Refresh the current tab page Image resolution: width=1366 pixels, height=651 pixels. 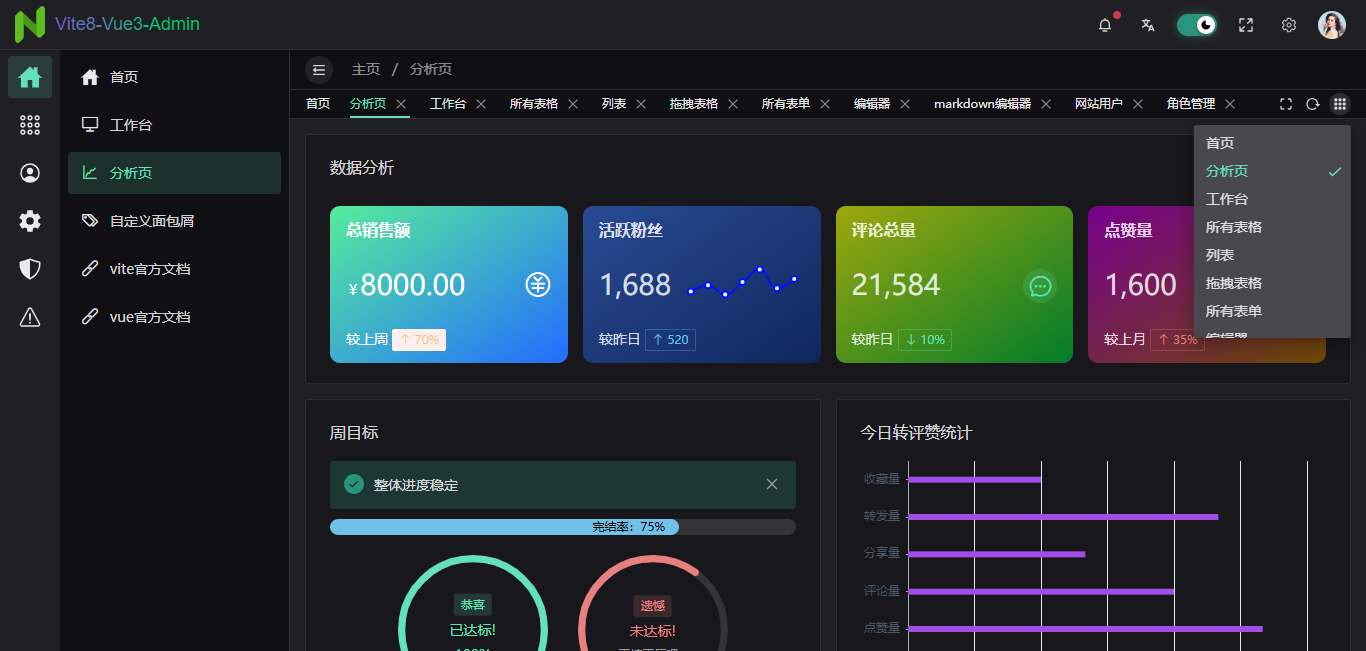[x=1313, y=104]
